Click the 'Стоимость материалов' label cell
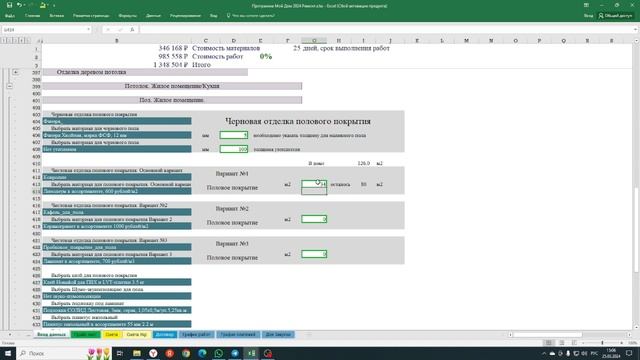The image size is (640, 360). click(226, 48)
